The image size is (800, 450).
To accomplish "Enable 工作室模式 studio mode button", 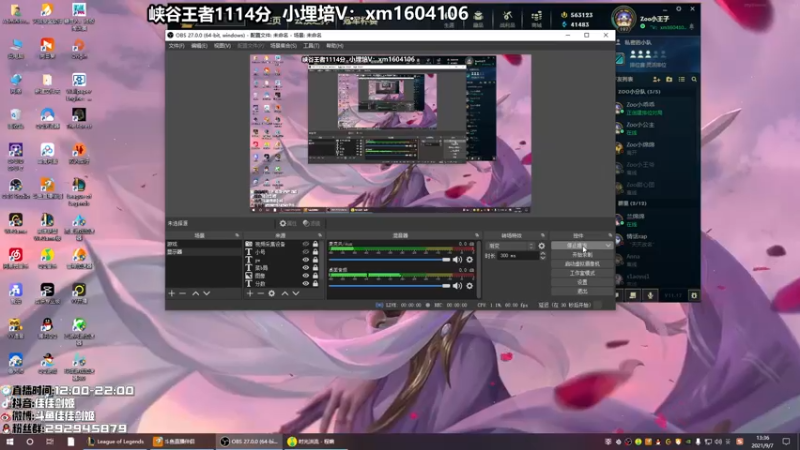I will [x=582, y=273].
